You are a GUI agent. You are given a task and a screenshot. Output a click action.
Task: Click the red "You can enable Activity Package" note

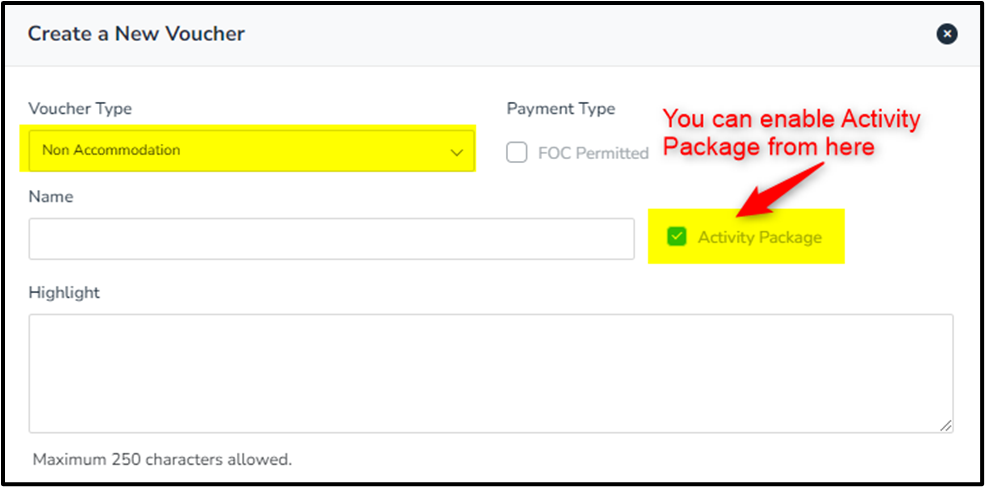(x=791, y=132)
